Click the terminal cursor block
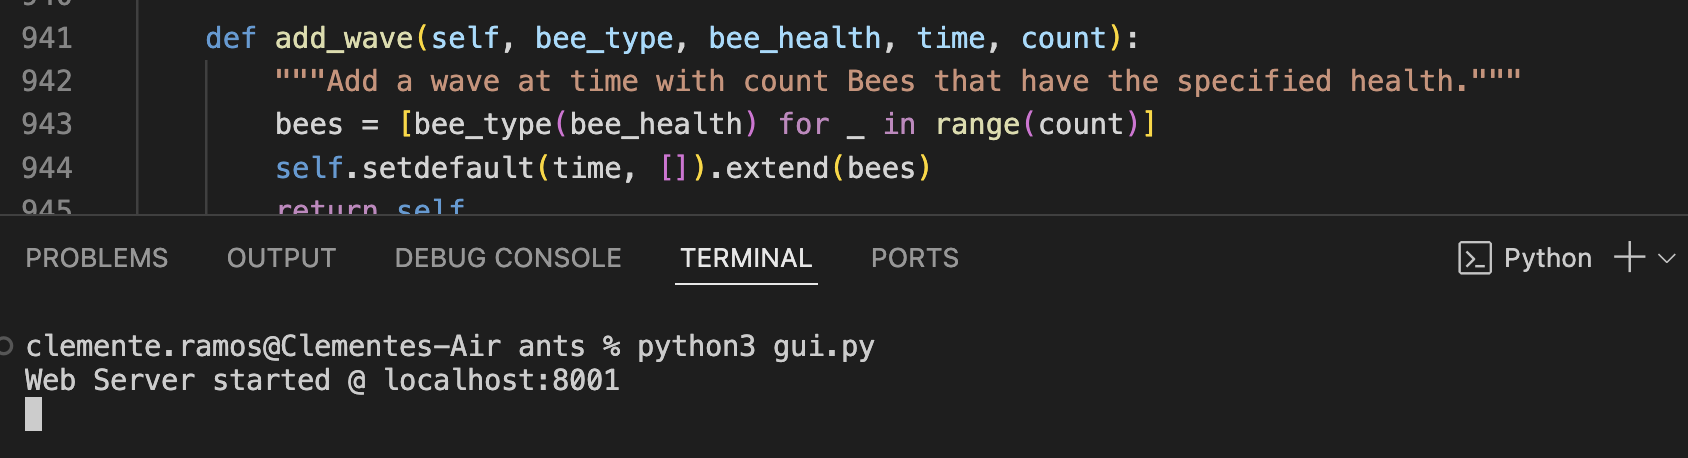 tap(34, 414)
